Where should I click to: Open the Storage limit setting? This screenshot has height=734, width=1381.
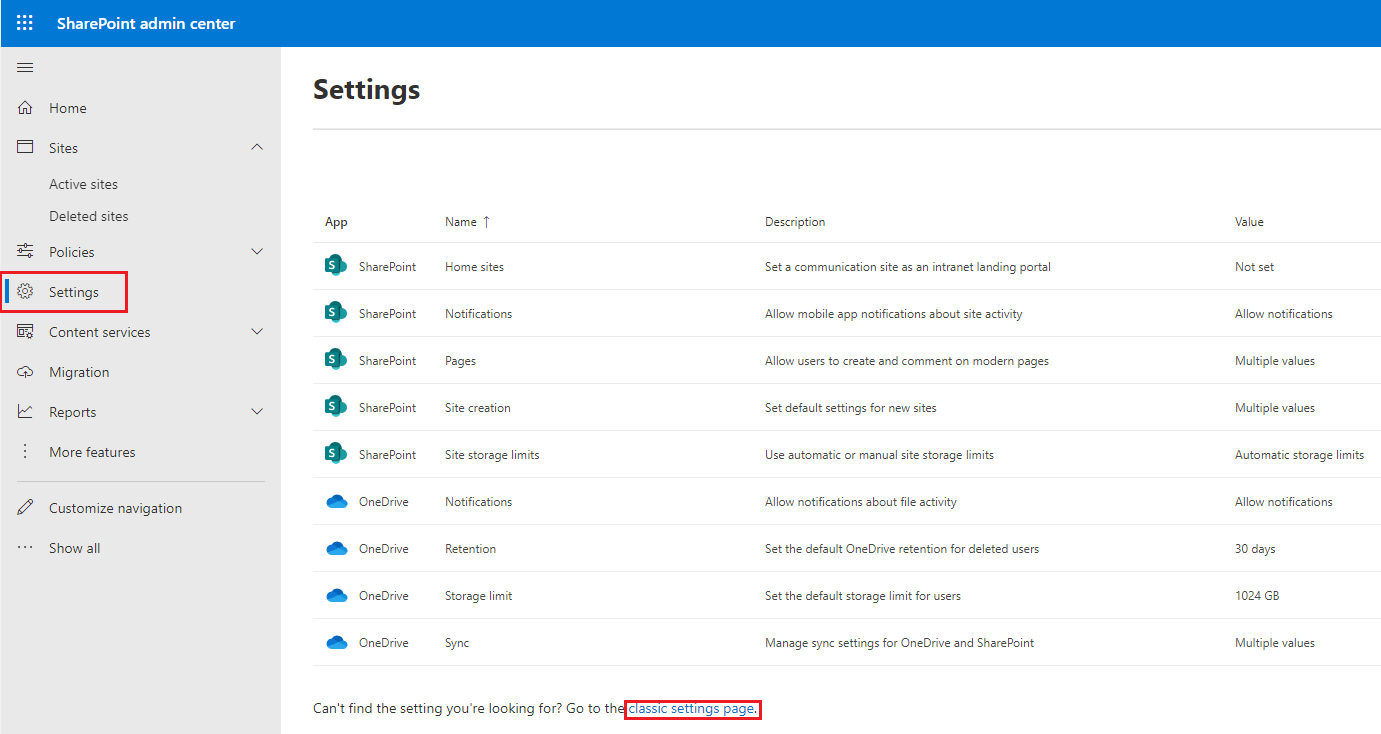(x=478, y=596)
